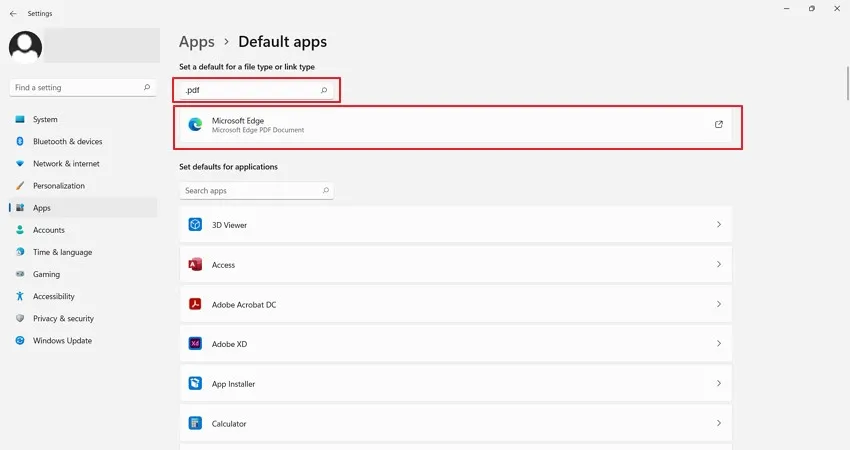Click the Calculator app icon
The width and height of the screenshot is (850, 450).
[x=196, y=423]
